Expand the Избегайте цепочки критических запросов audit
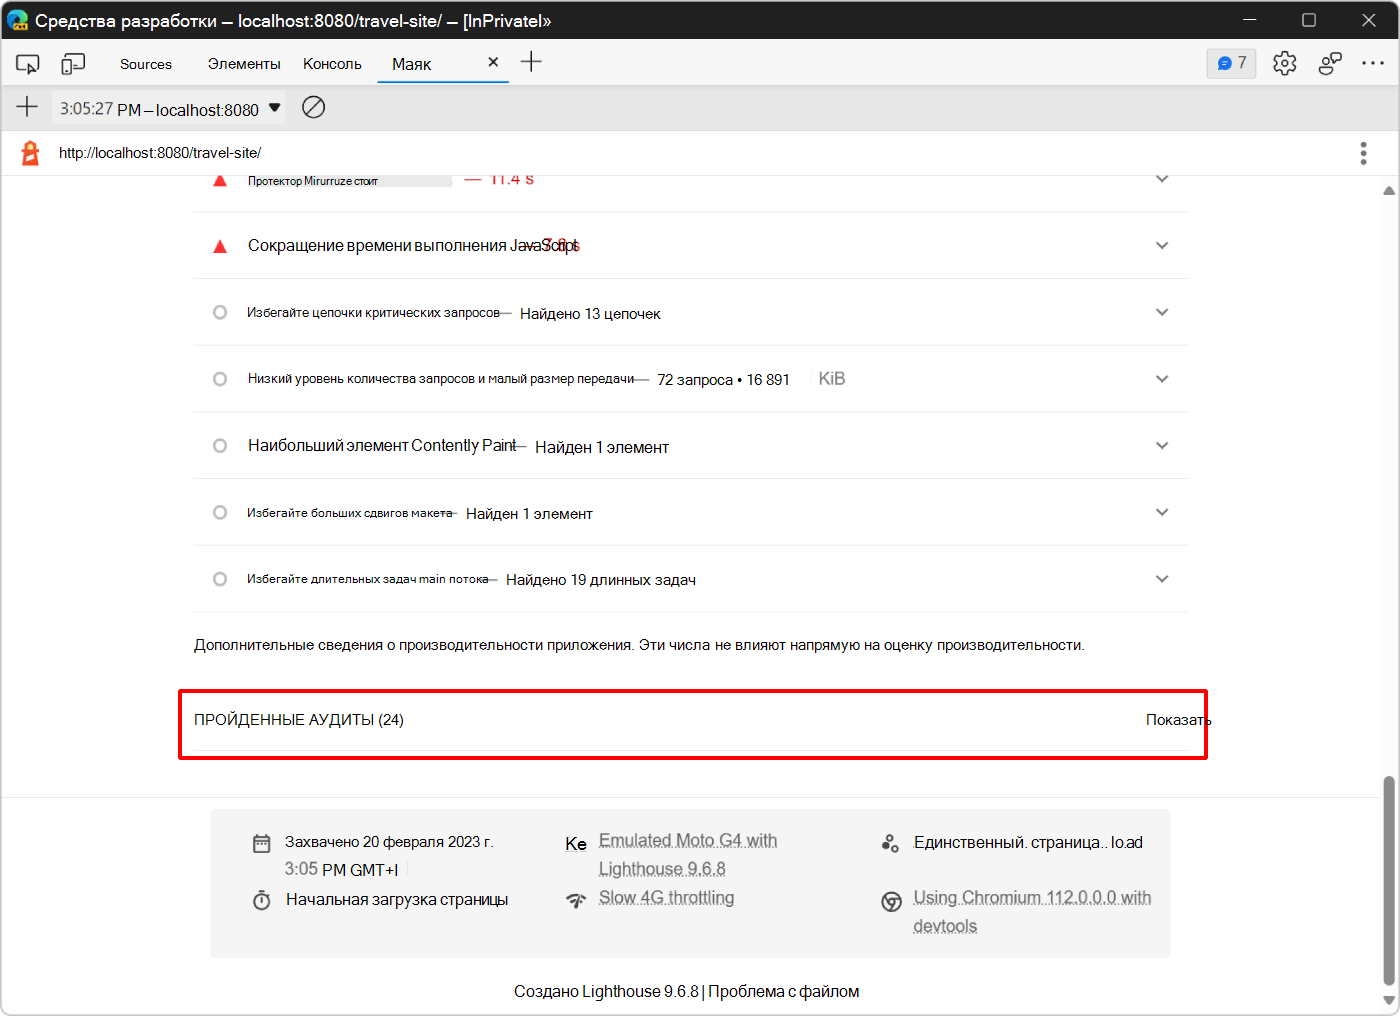Viewport: 1400px width, 1016px height. coord(1162,312)
